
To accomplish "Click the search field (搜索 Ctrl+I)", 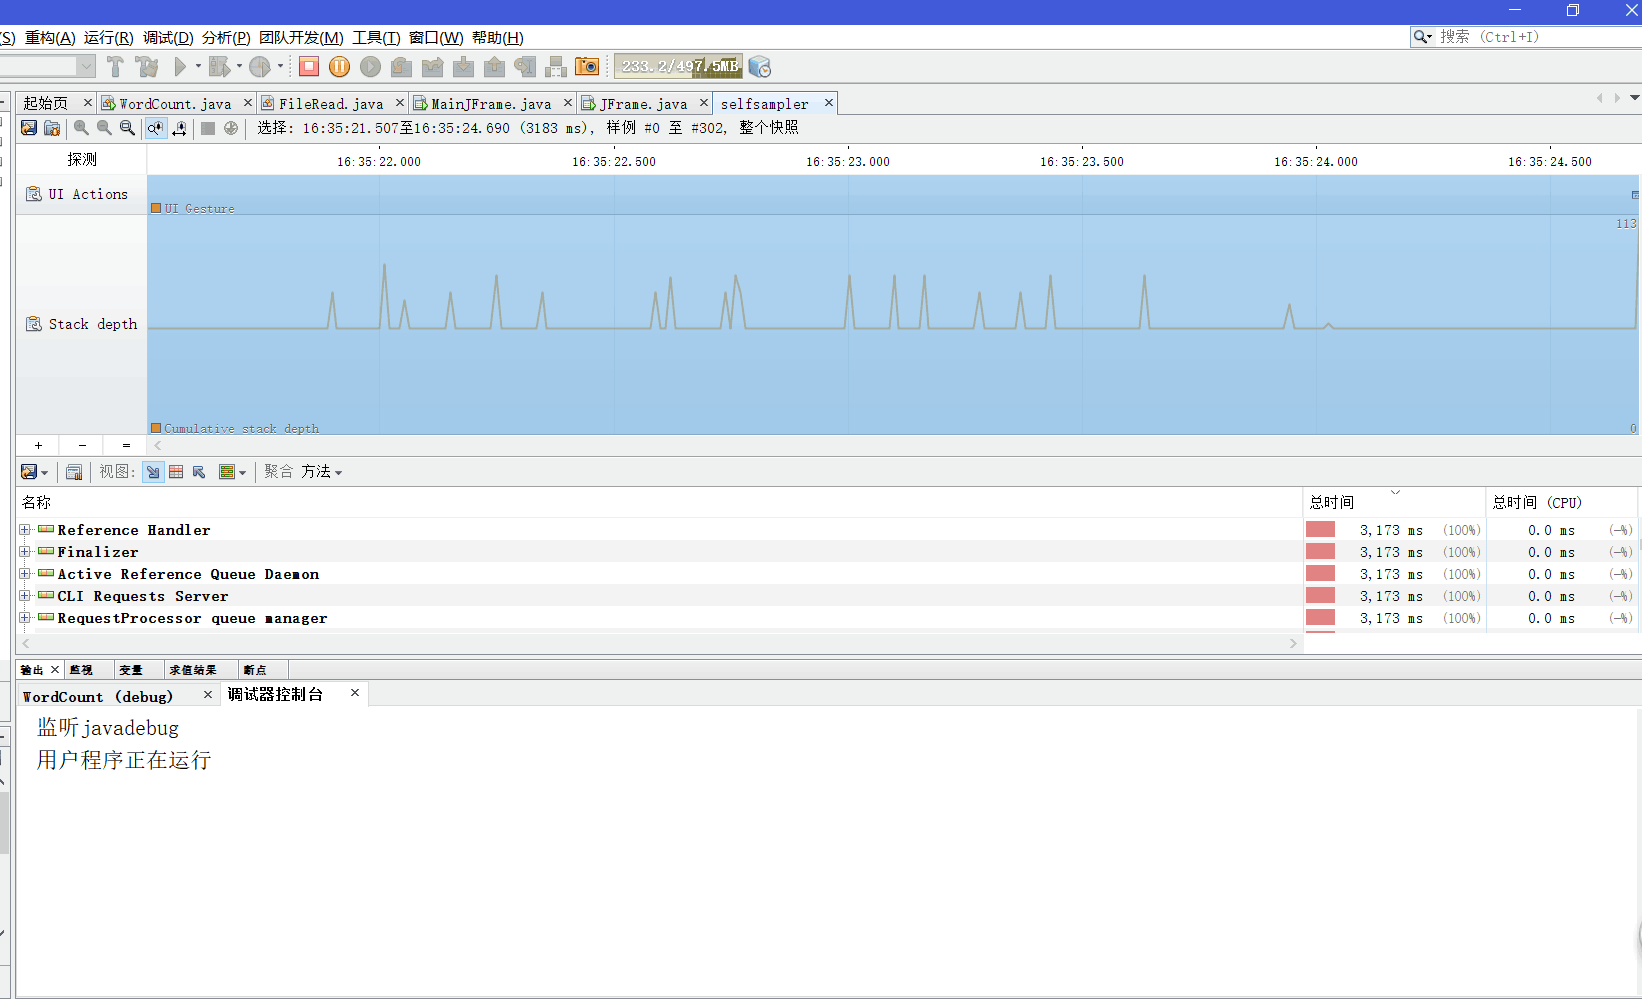I will [1525, 37].
